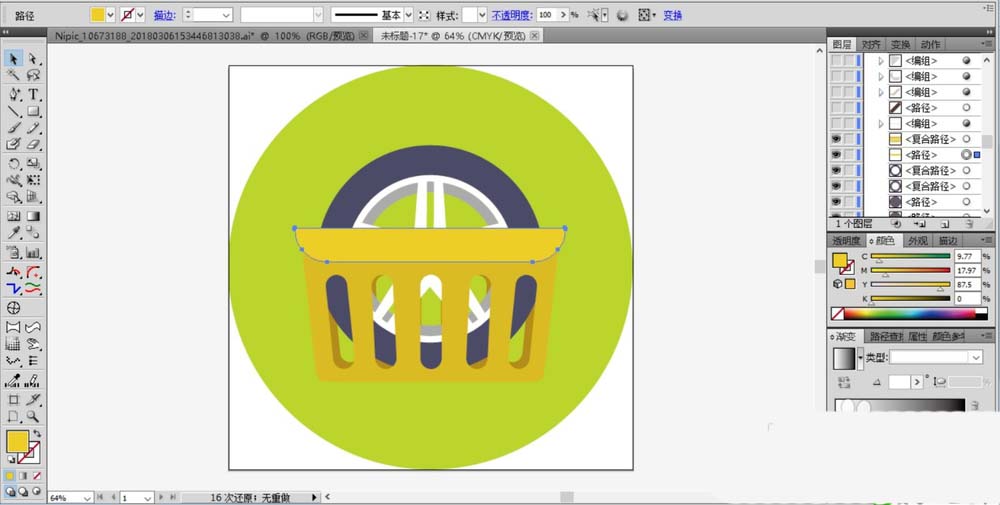Viewport: 1000px width, 505px height.
Task: Switch to the 动作 panel tab
Action: [x=930, y=45]
